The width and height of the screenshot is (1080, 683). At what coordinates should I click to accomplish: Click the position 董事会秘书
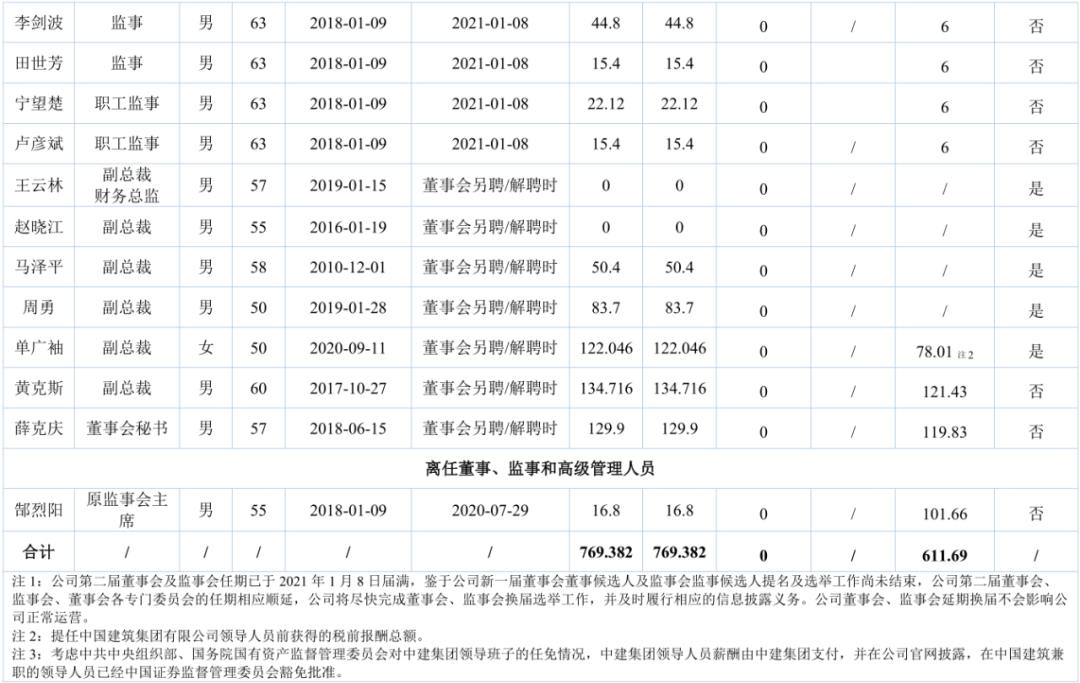click(x=127, y=428)
